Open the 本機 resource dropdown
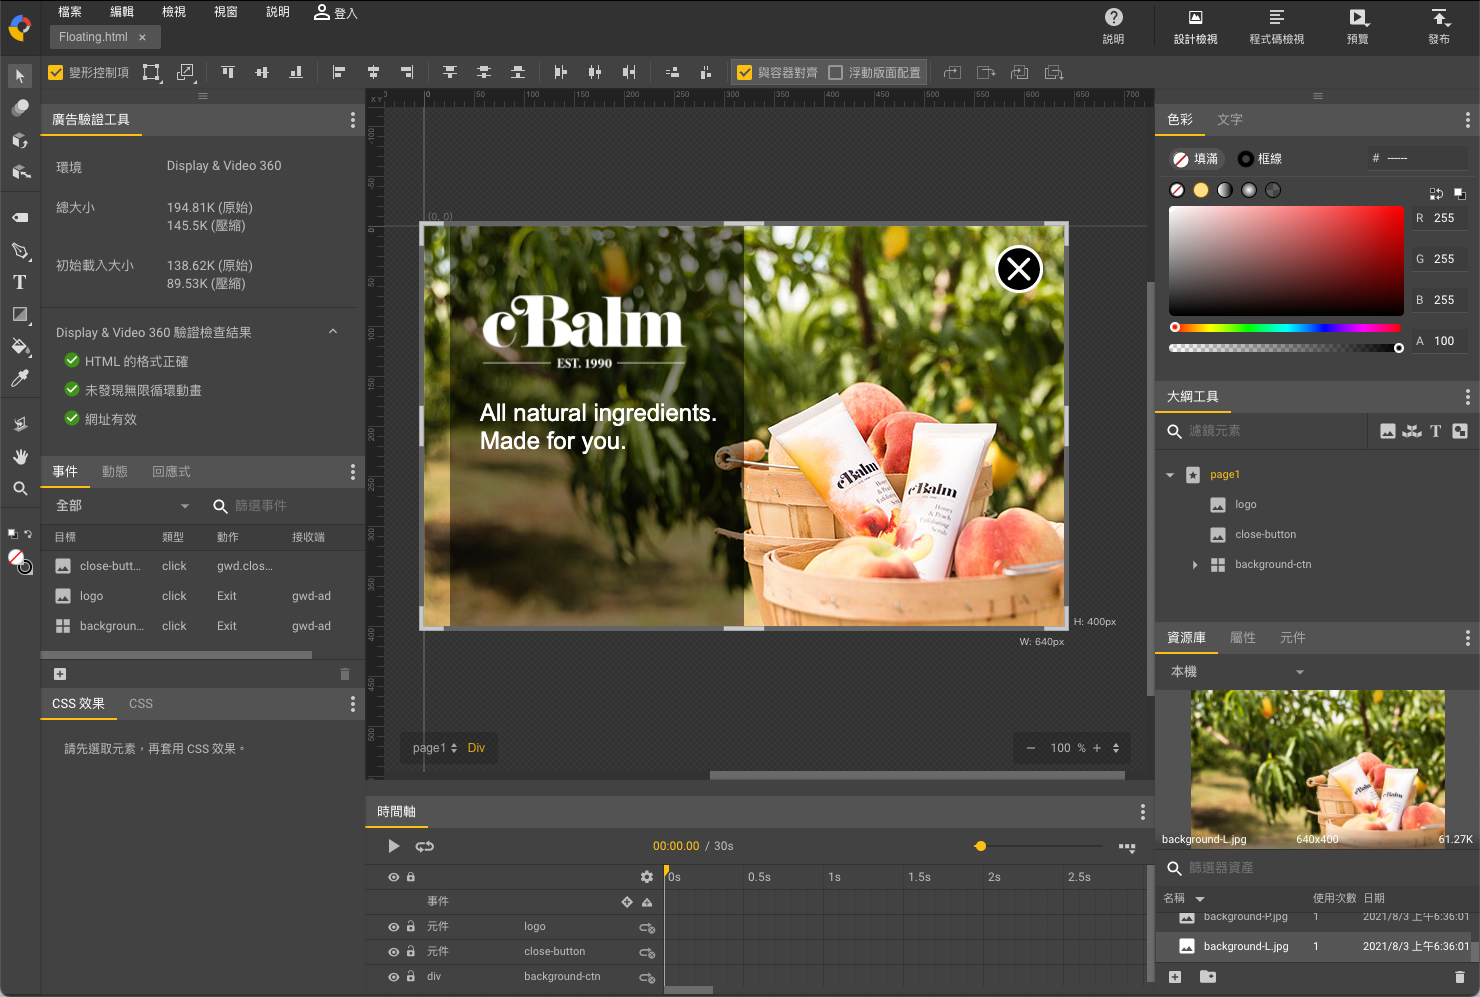The width and height of the screenshot is (1480, 997). tap(1299, 671)
